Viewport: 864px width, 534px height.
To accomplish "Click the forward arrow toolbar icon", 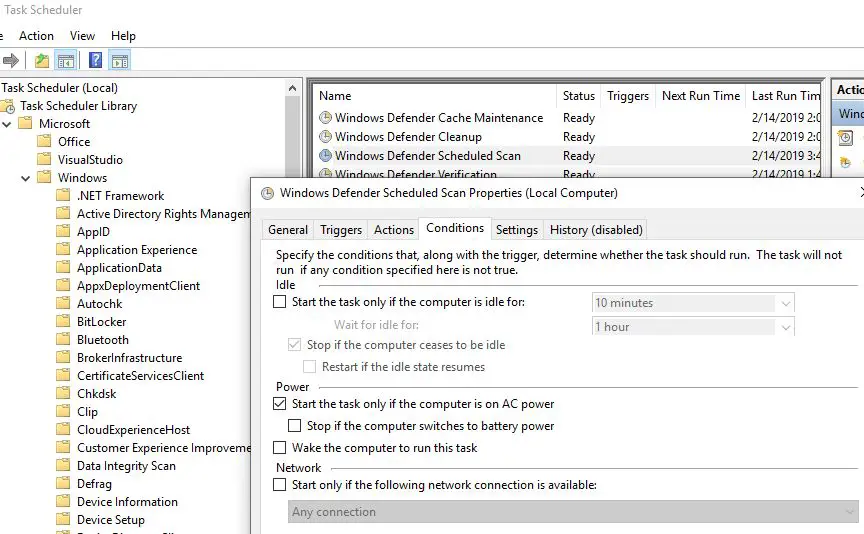I will pos(10,61).
